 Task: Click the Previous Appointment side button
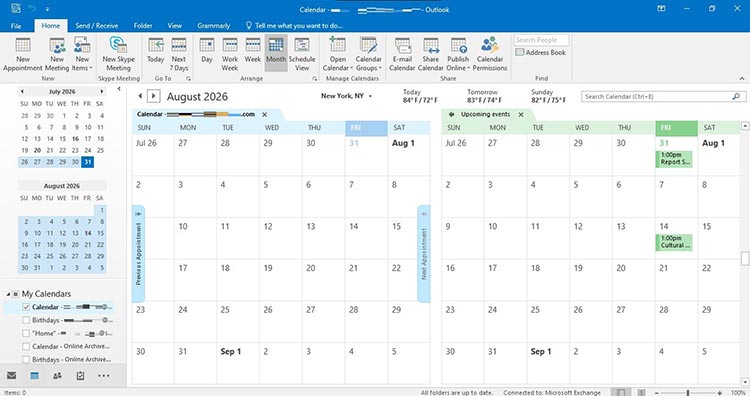click(x=138, y=254)
